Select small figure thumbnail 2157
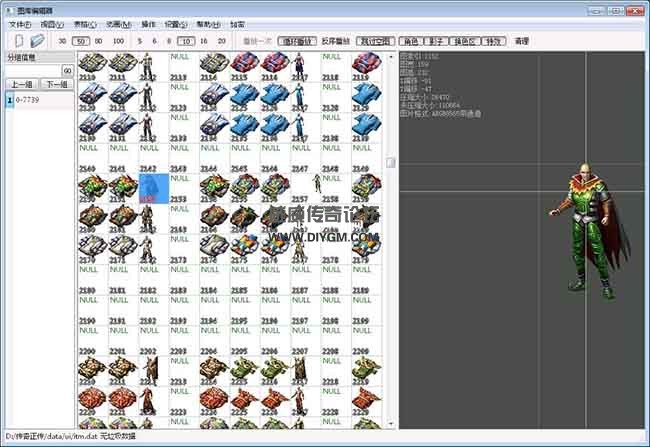The height and width of the screenshot is (447, 650). tap(306, 188)
